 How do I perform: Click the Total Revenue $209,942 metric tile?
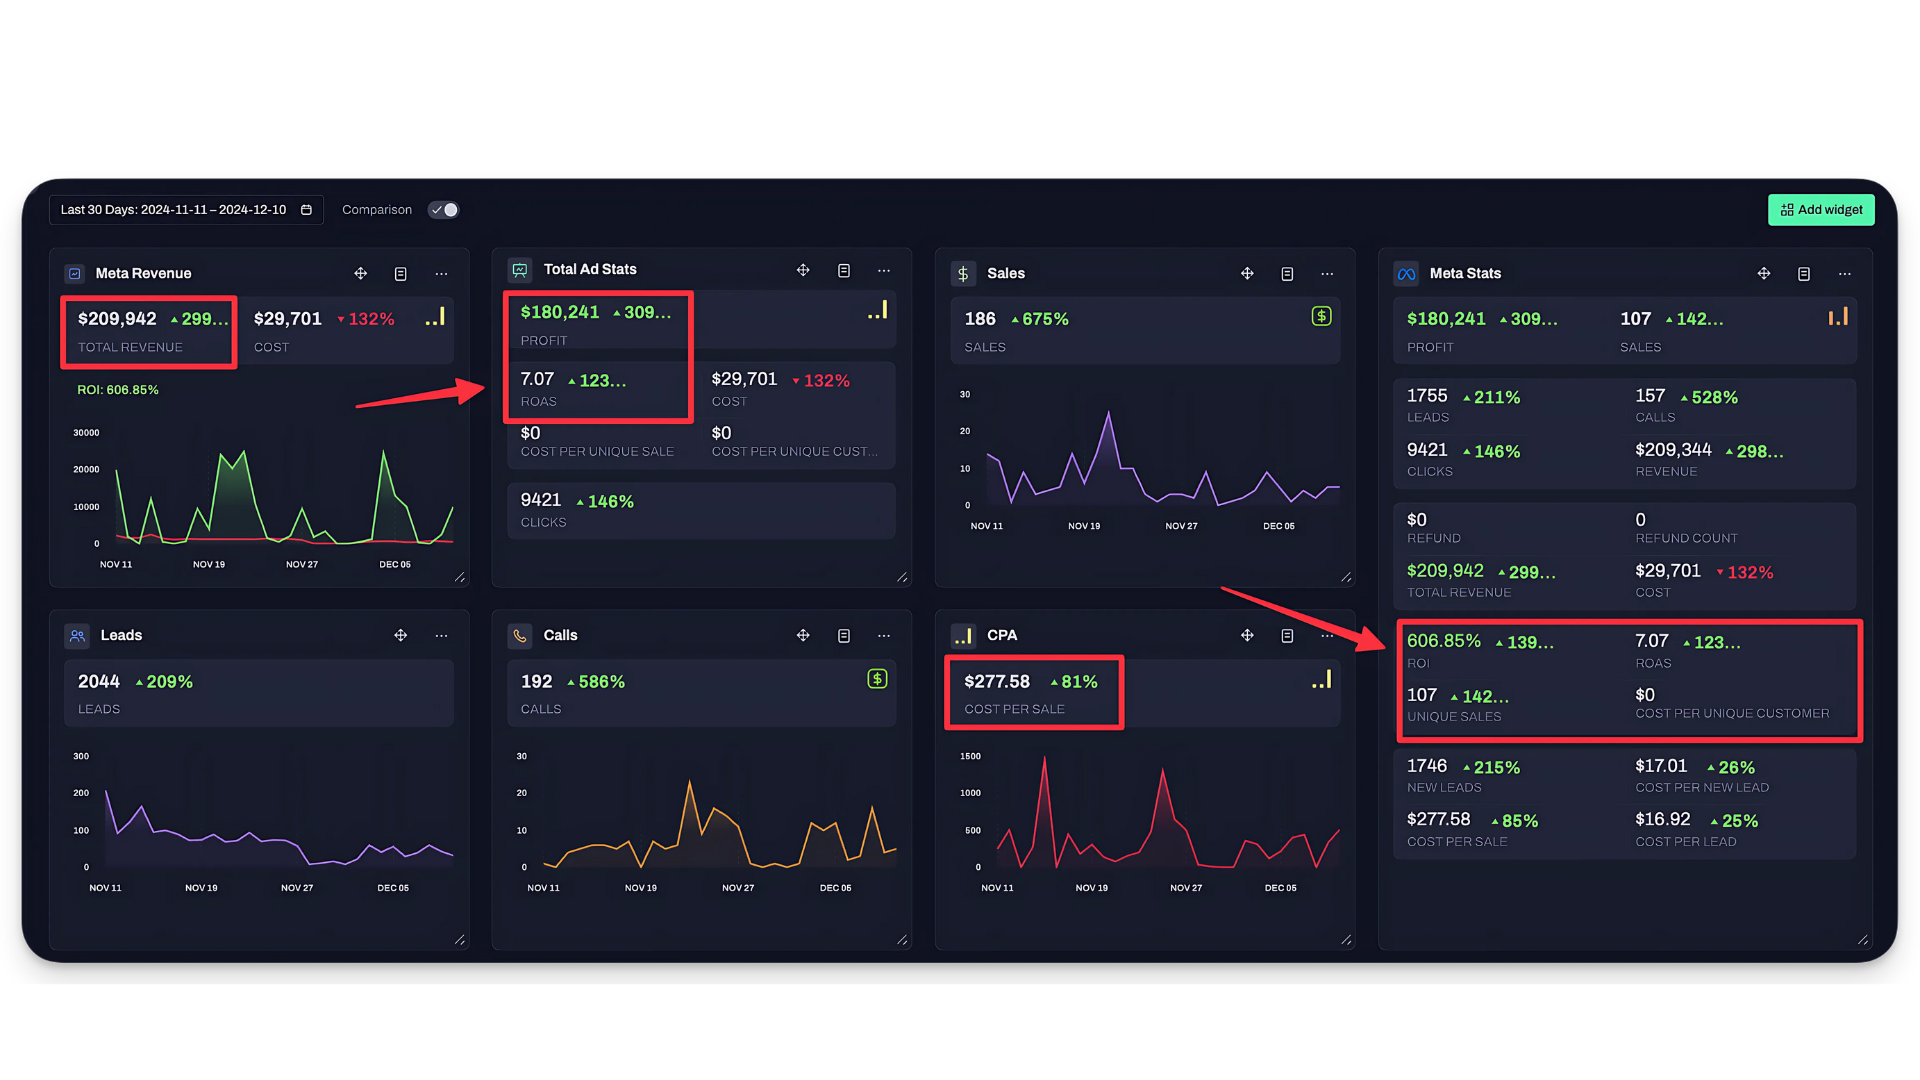tap(149, 331)
